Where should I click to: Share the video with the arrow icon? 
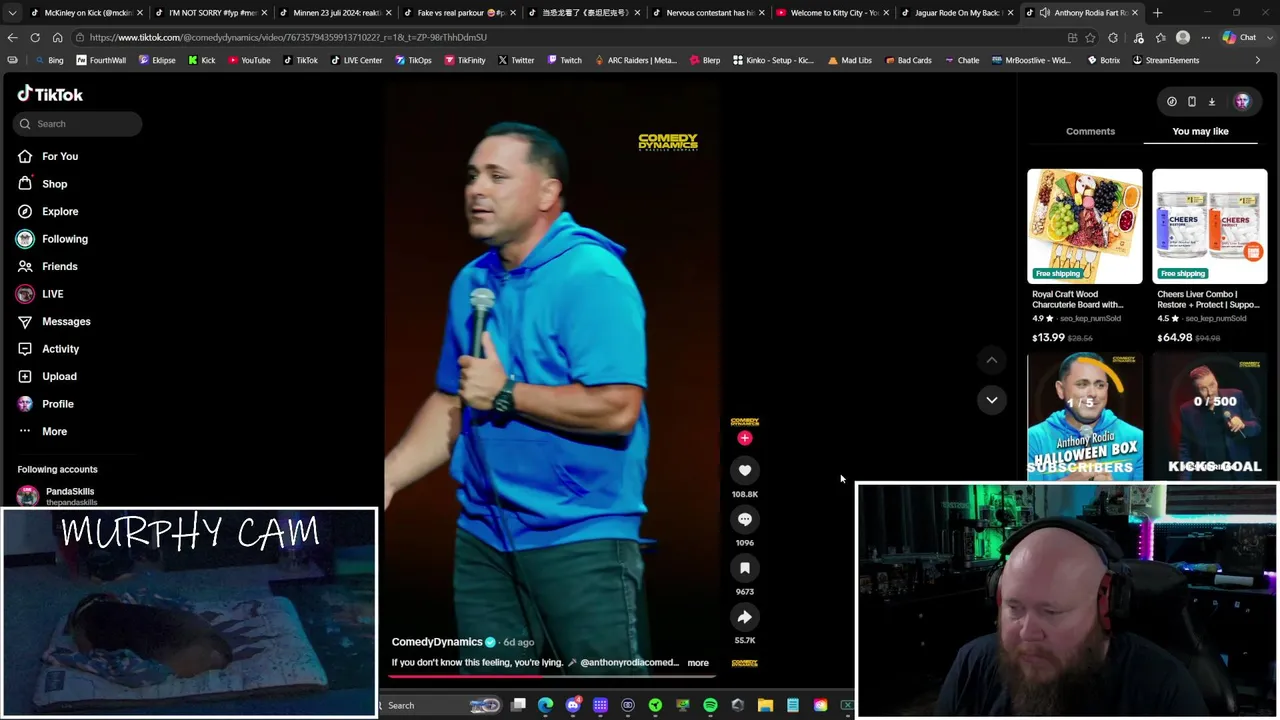pos(745,617)
